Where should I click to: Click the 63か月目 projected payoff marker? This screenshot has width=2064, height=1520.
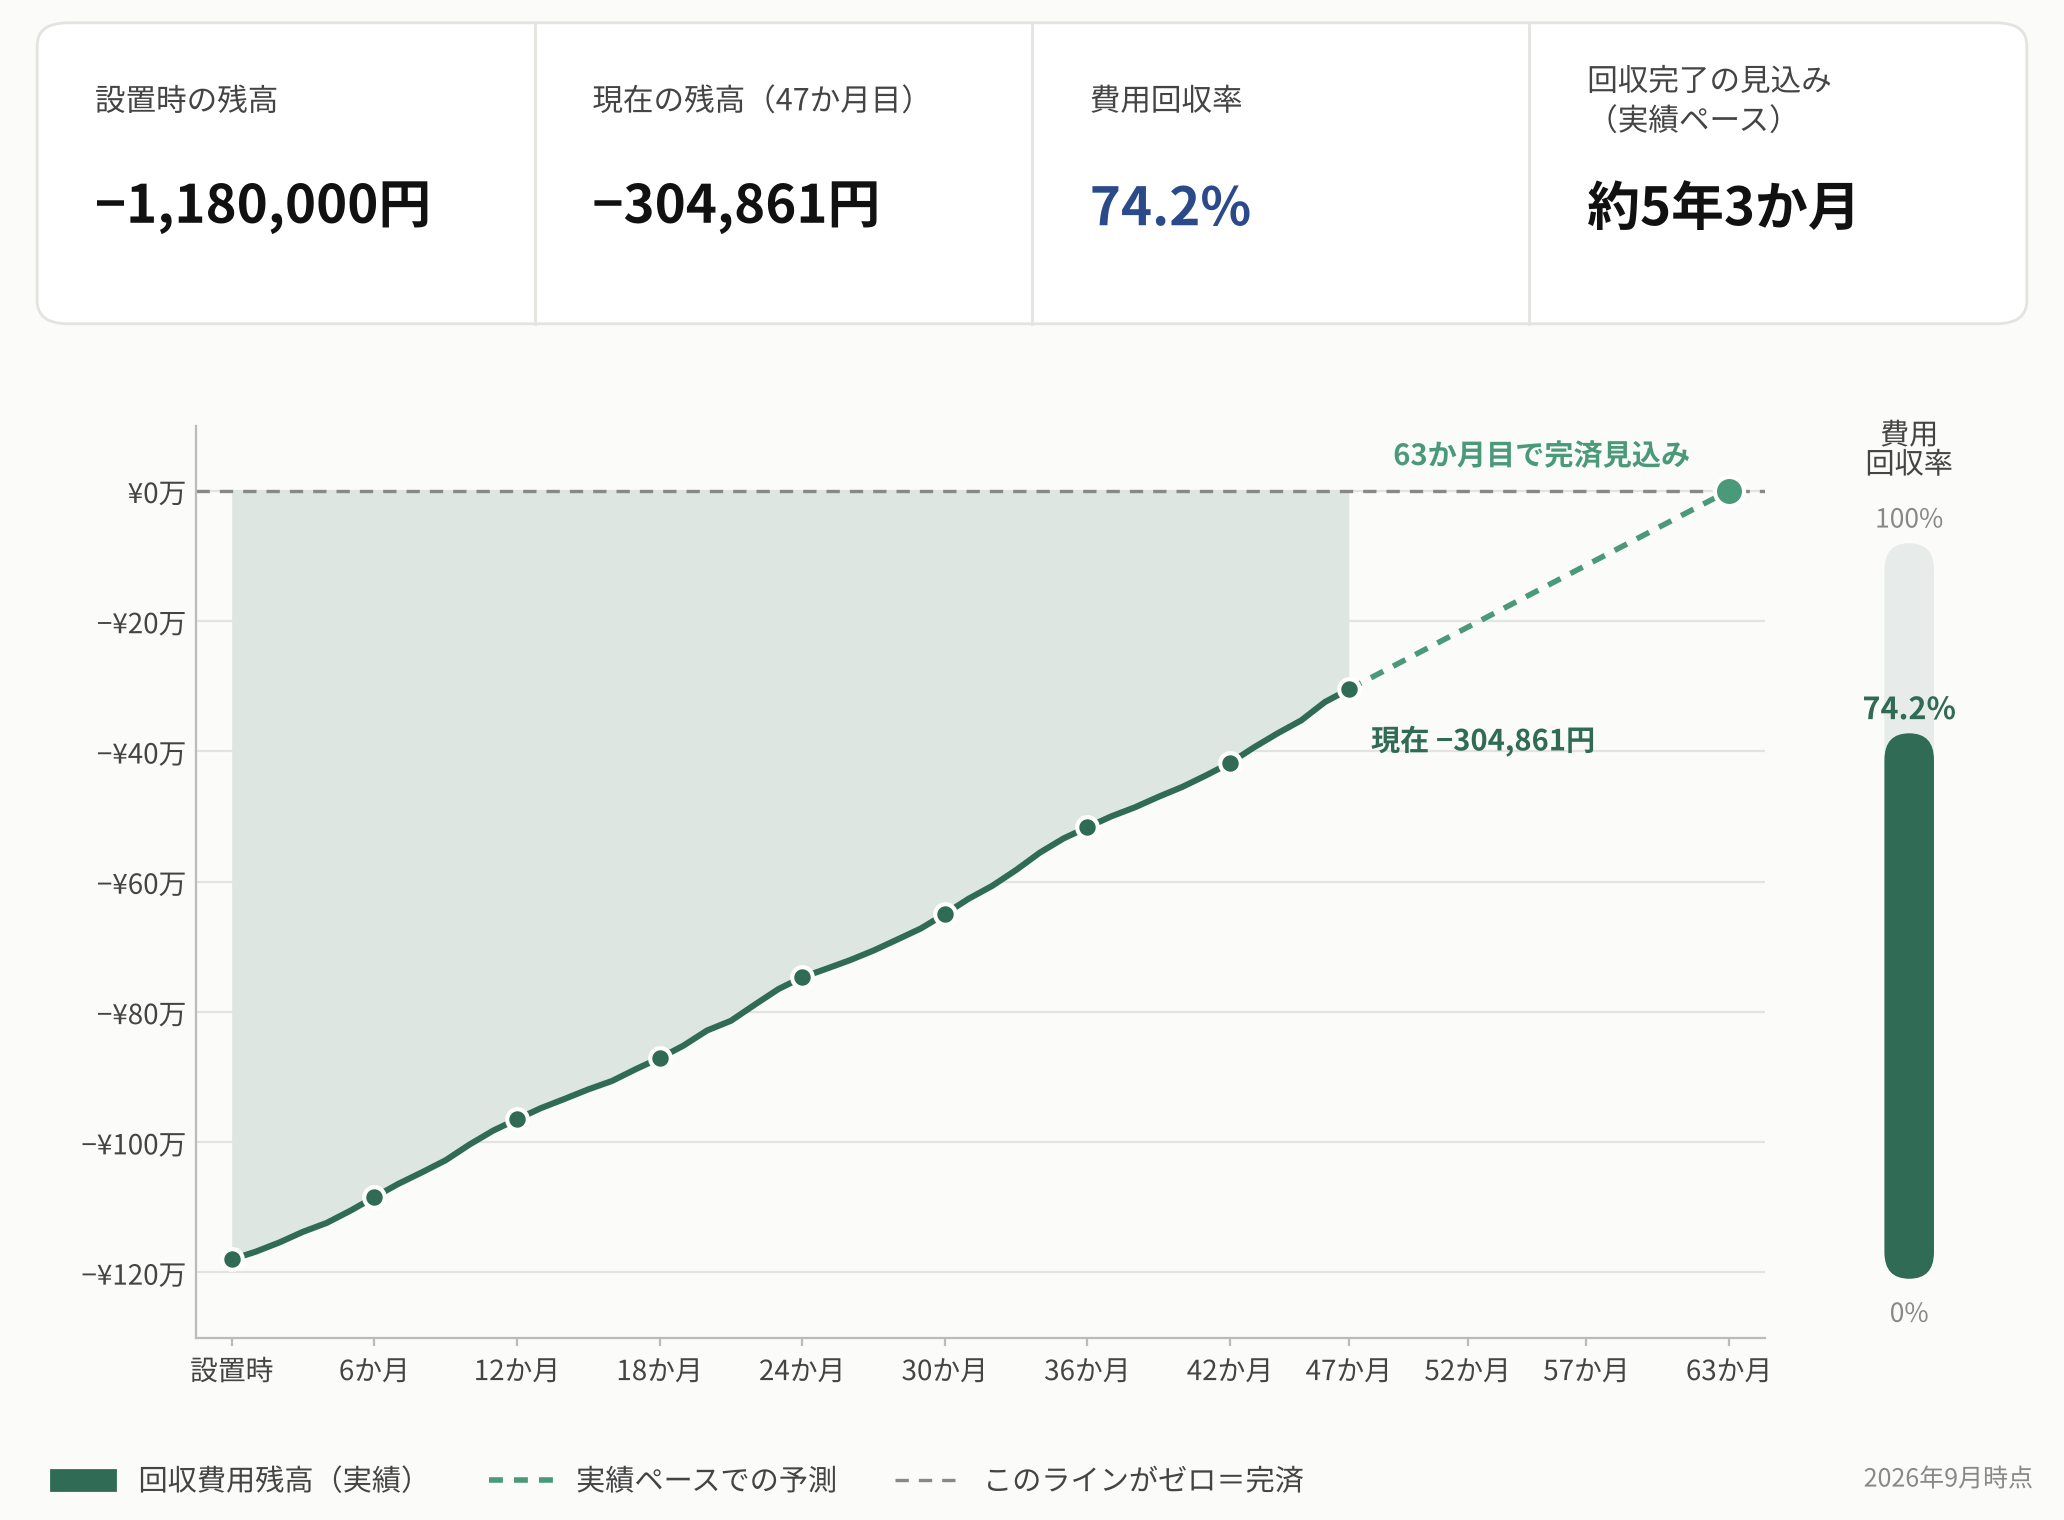coord(1729,492)
